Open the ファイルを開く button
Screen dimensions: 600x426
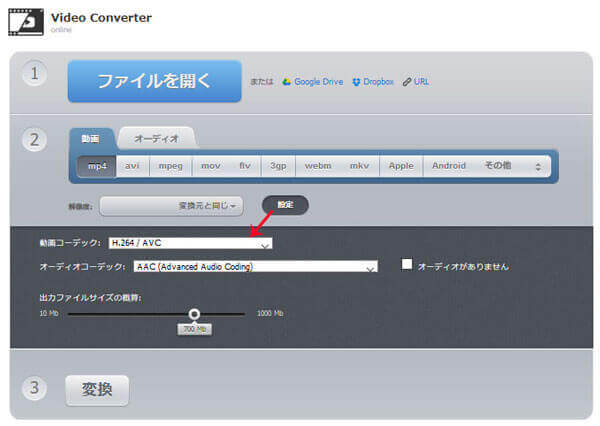coord(155,81)
